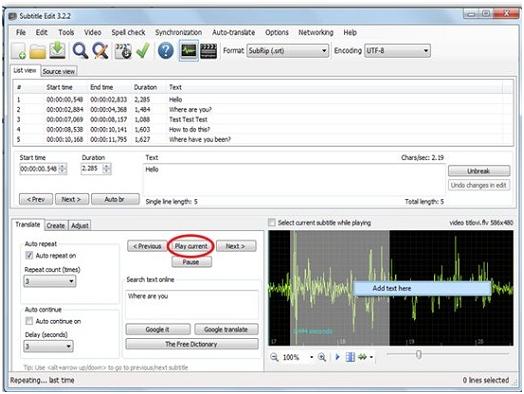Click the Next > button beside Auto br
Screen dimensions: 524x394
[72, 200]
